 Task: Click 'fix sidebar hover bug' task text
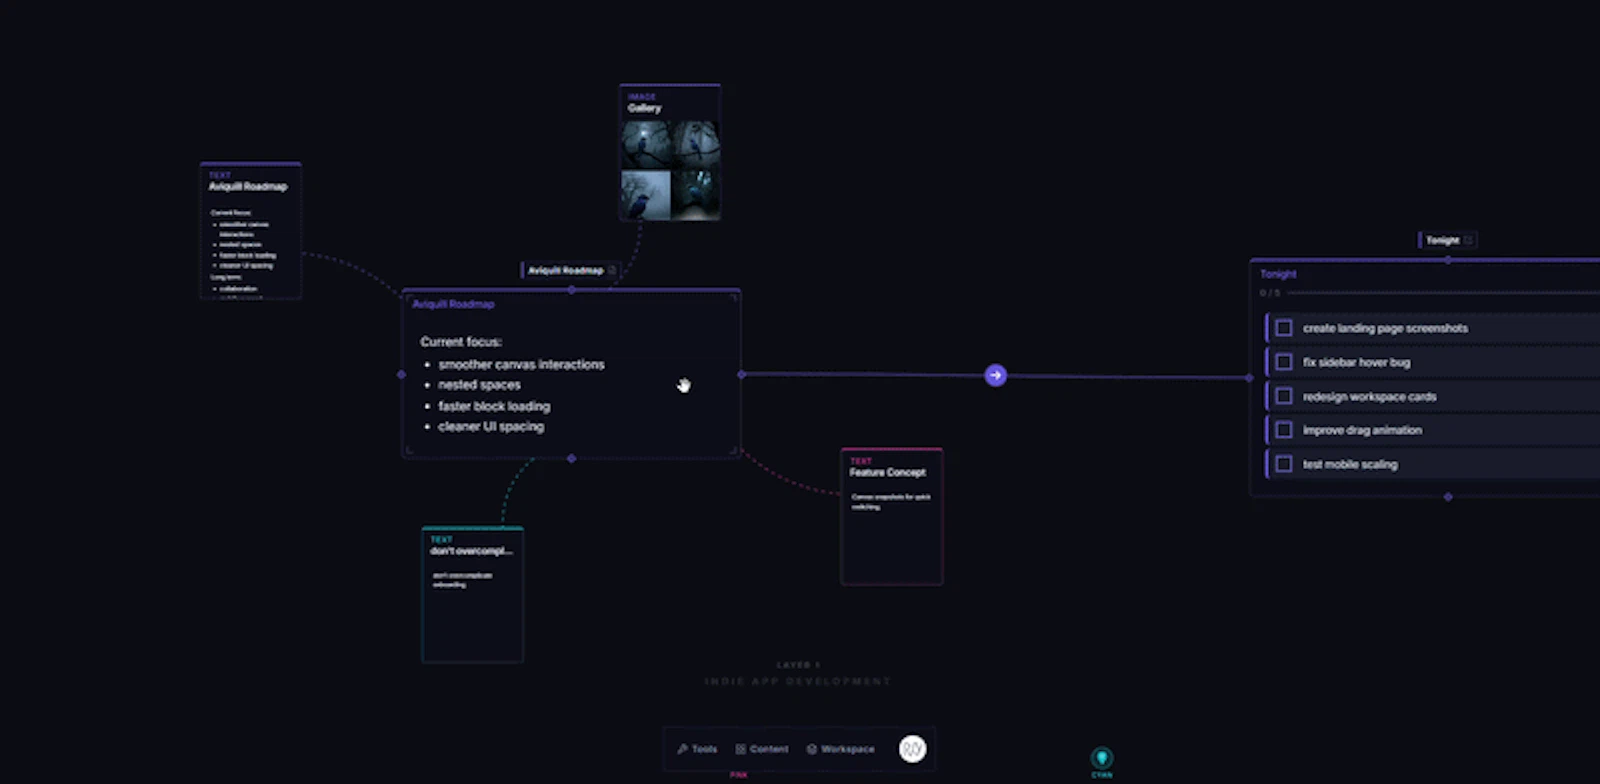(1356, 362)
